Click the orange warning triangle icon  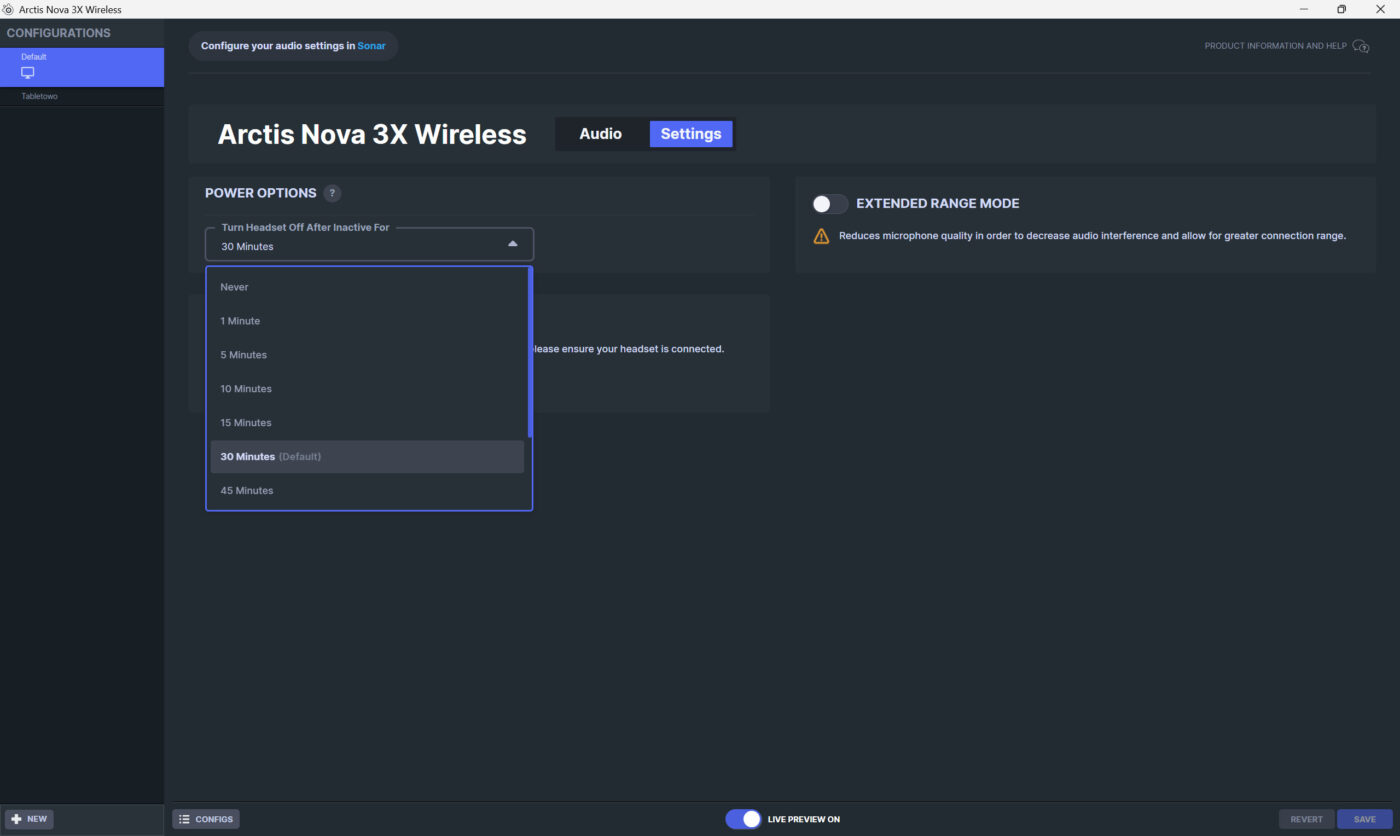[821, 236]
